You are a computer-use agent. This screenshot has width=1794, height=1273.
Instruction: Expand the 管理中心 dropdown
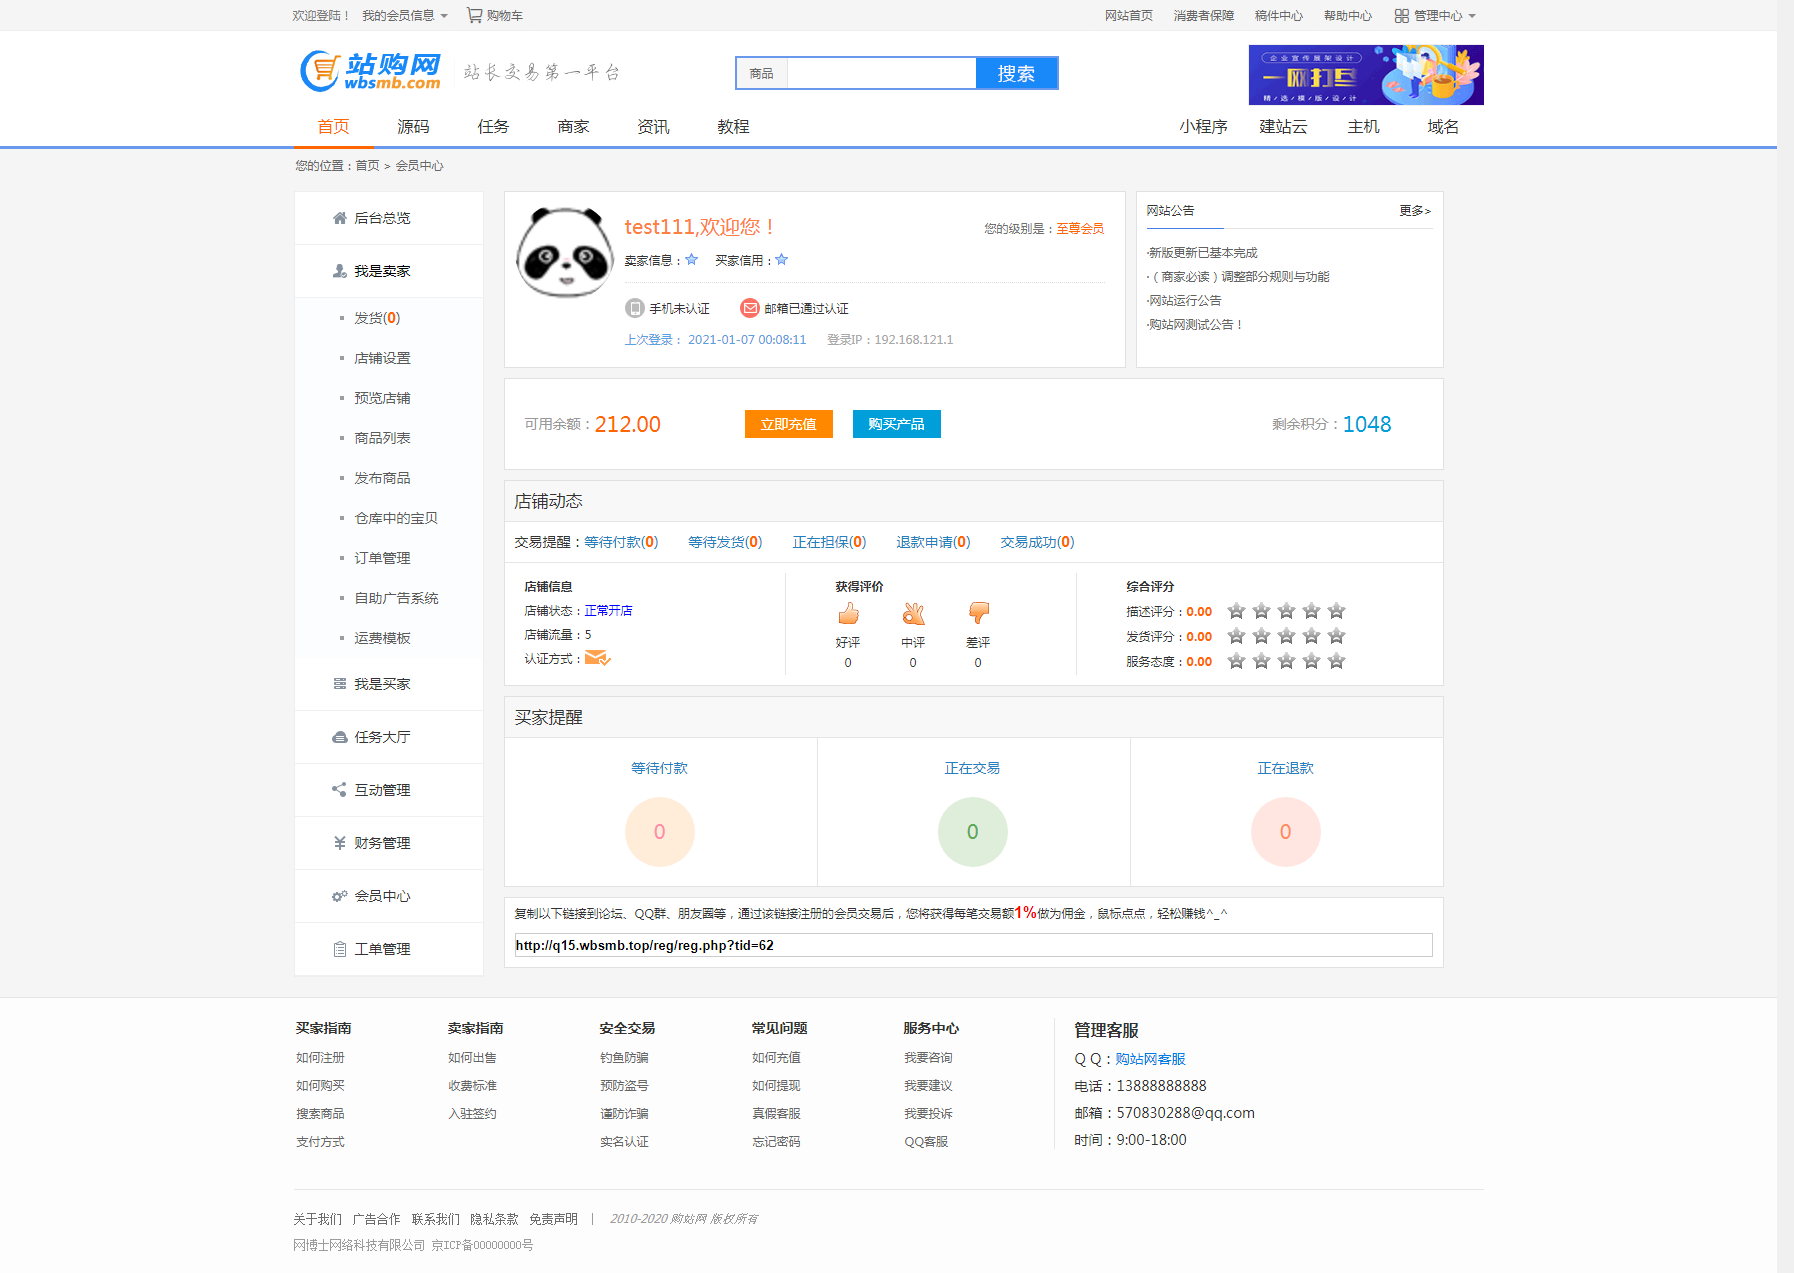click(1435, 16)
